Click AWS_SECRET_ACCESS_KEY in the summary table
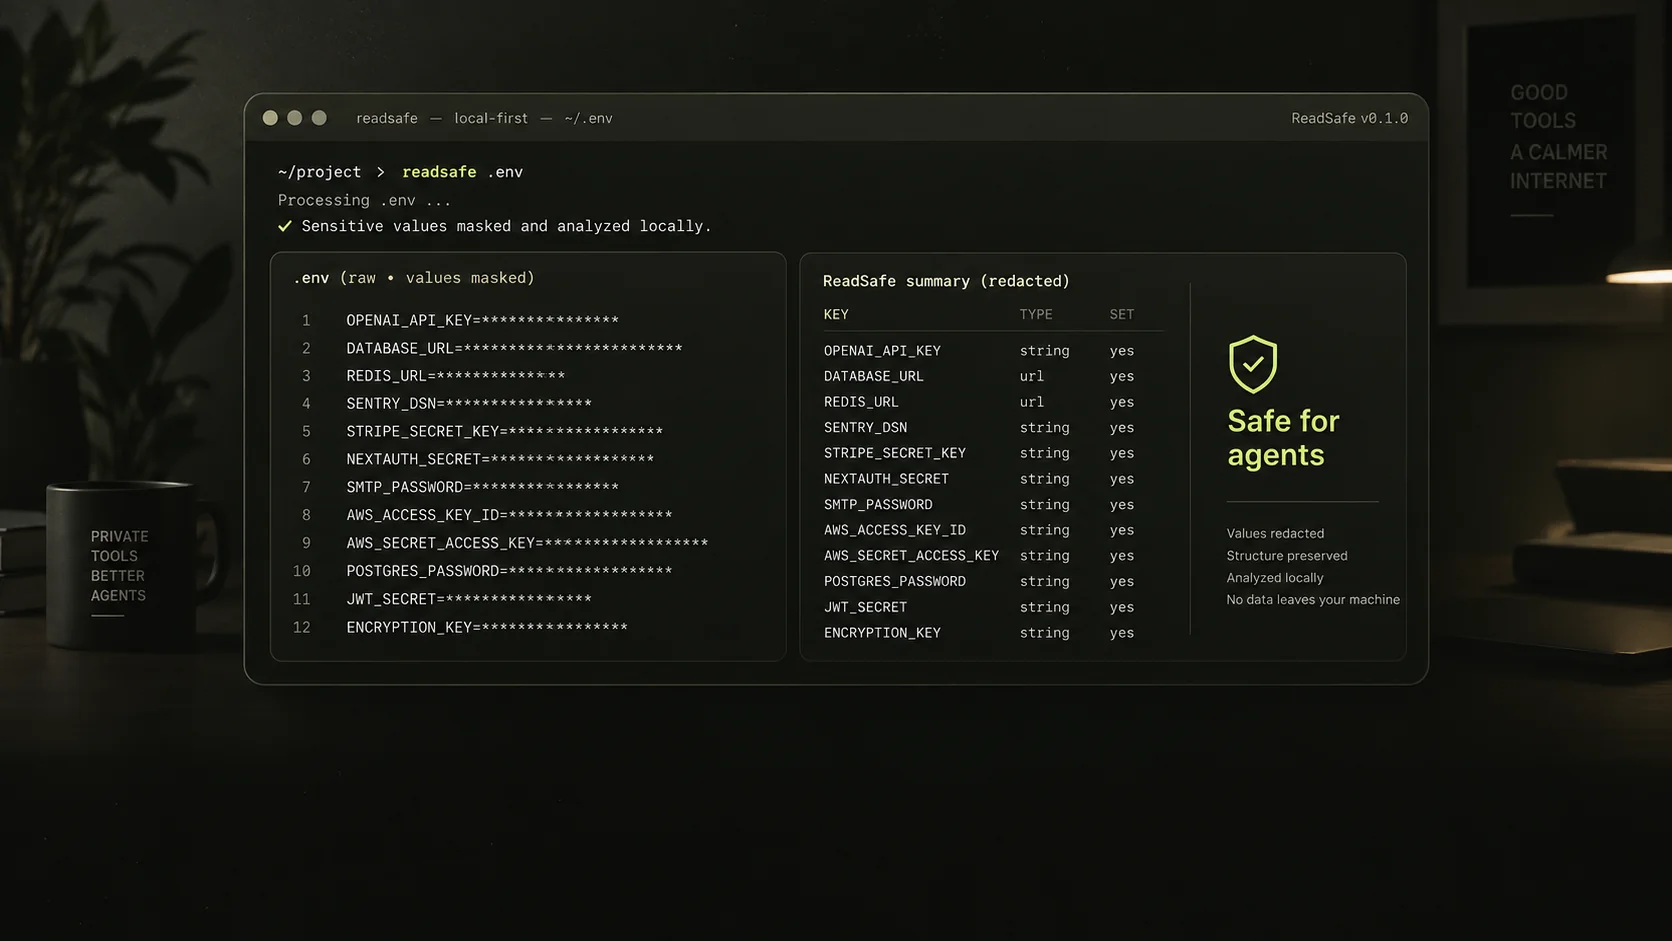Screen dimensions: 1672x941 coord(911,555)
